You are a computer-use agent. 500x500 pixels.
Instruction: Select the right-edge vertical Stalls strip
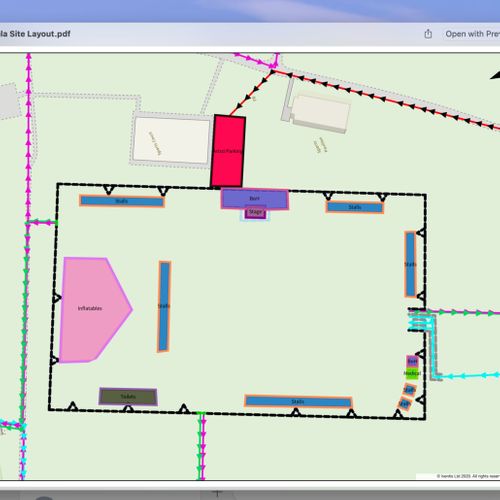[410, 264]
